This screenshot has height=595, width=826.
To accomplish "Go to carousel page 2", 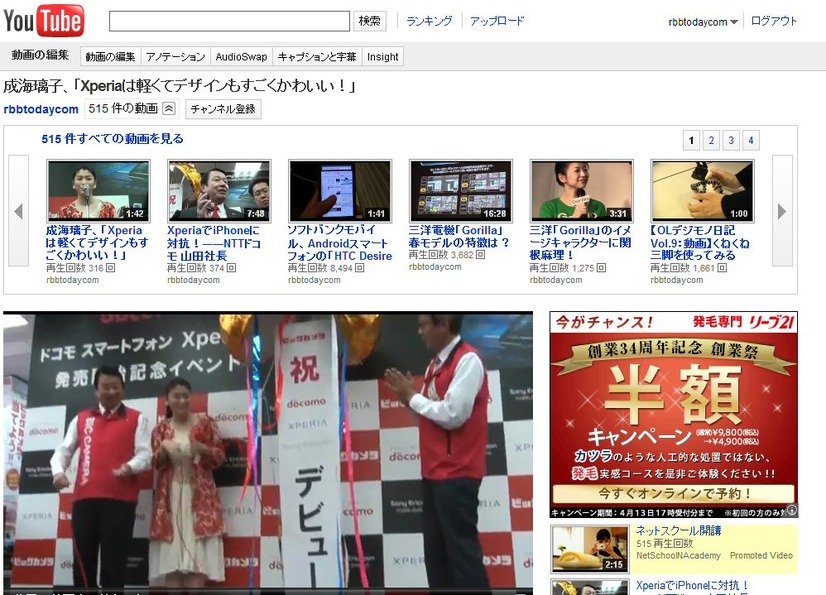I will coord(711,140).
